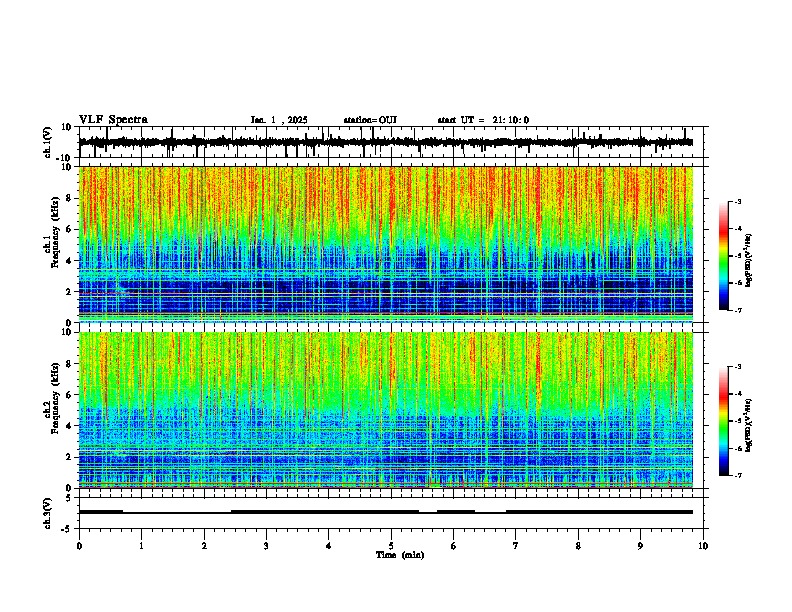Click the ch.3 black bar signal panel
The height and width of the screenshot is (612, 792).
coord(393,513)
